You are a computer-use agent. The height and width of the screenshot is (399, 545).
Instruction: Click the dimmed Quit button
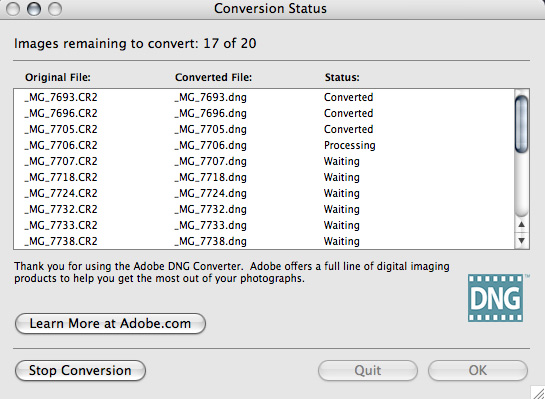pos(368,370)
